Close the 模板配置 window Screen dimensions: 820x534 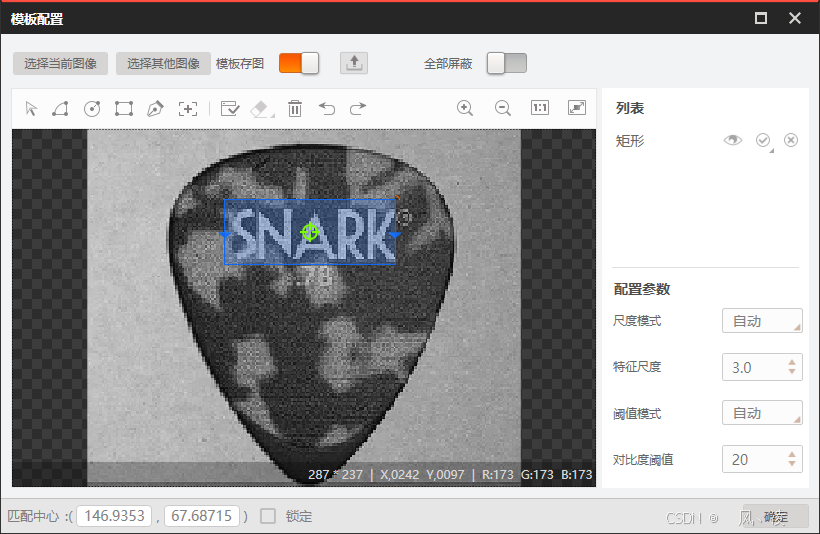(x=795, y=18)
